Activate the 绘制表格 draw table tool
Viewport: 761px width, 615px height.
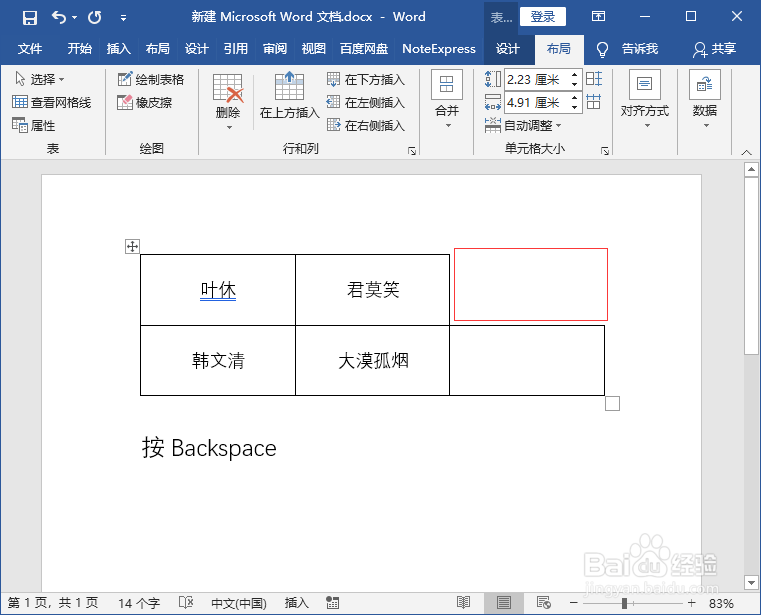[151, 79]
